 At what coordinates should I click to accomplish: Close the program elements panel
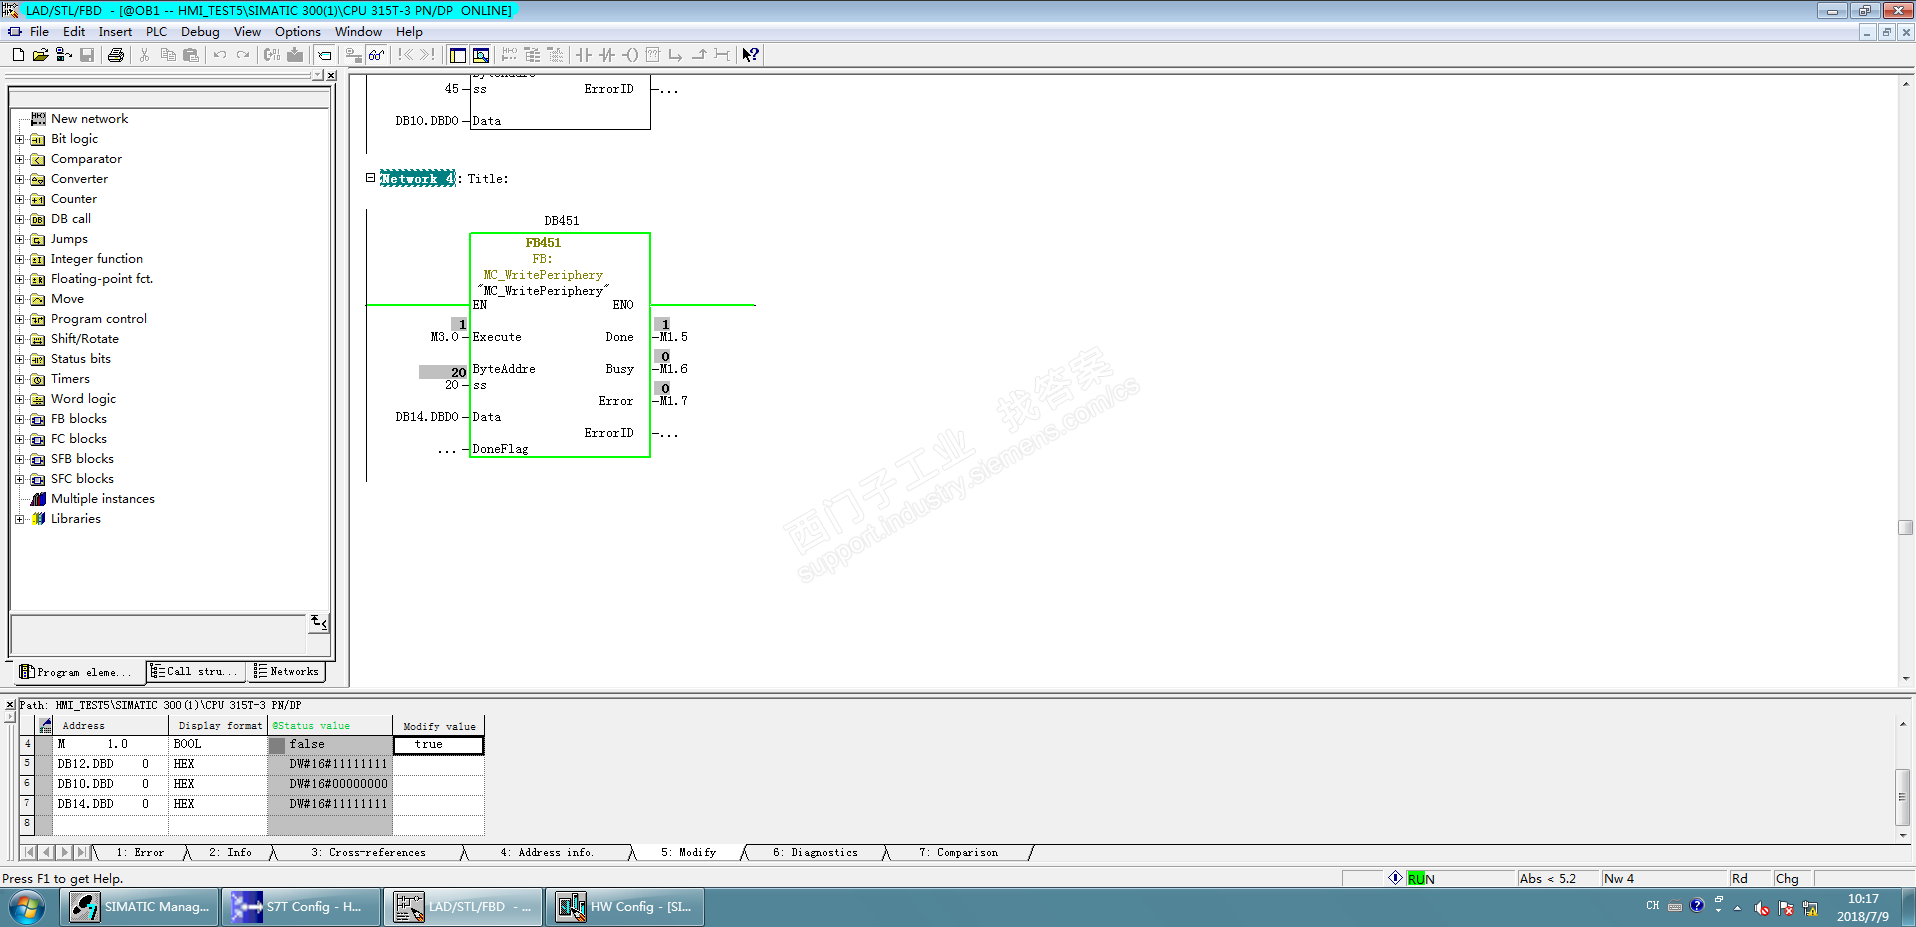coord(331,76)
